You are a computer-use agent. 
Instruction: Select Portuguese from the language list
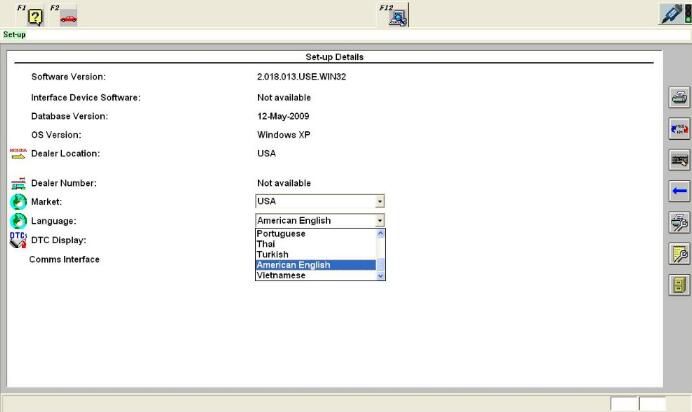point(281,234)
